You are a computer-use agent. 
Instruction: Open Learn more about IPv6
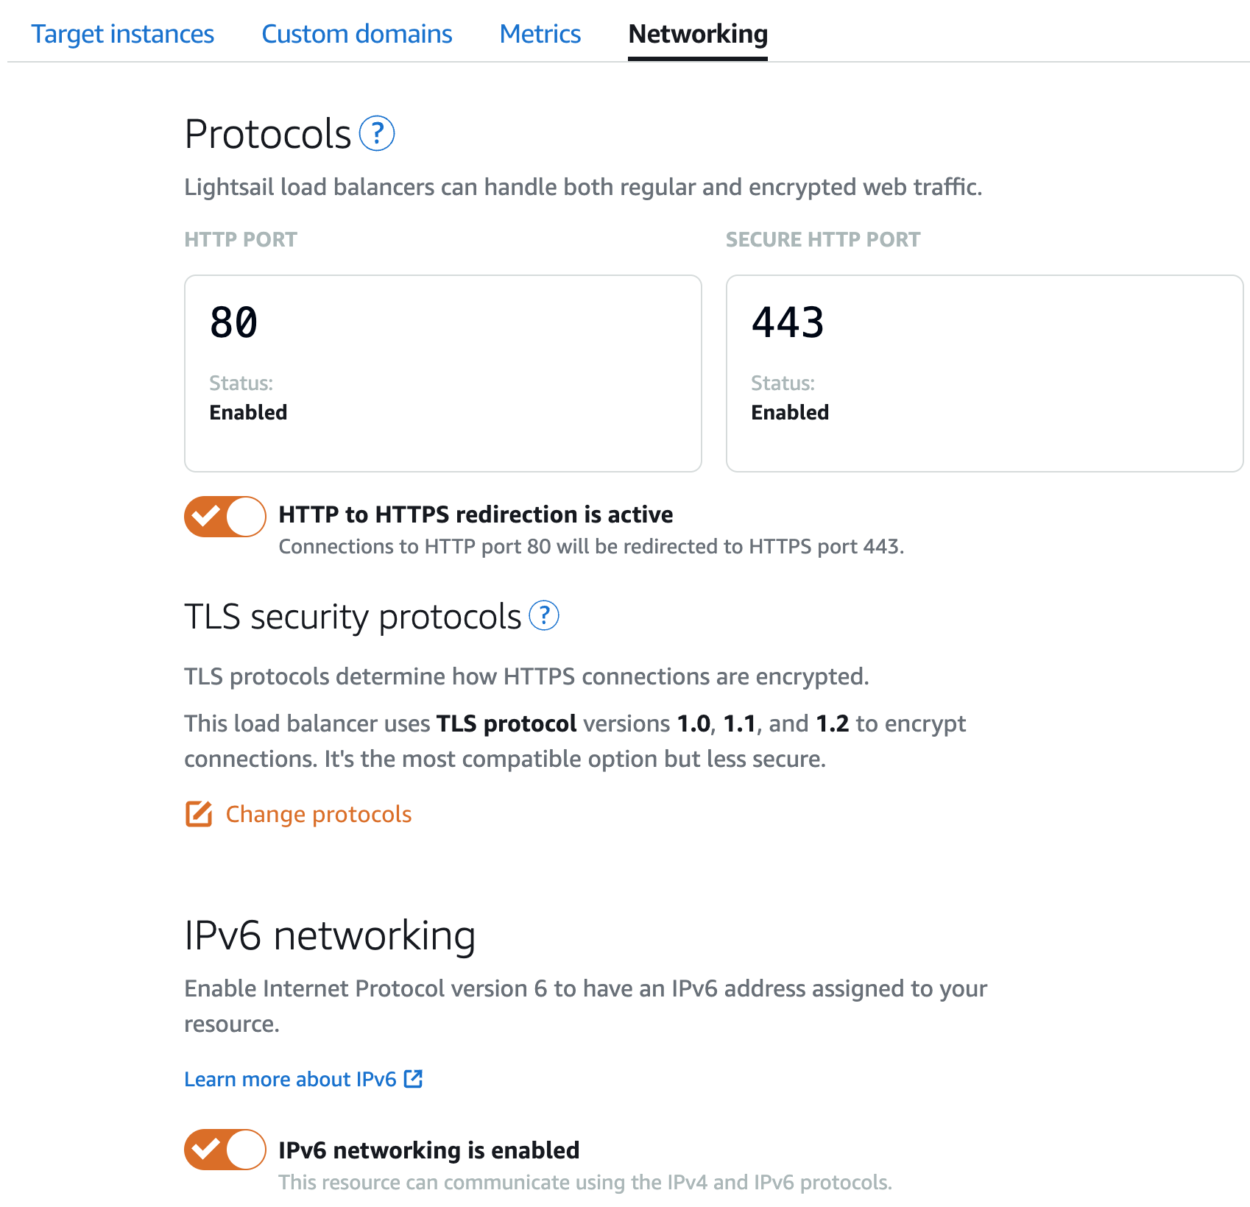[x=291, y=1079]
